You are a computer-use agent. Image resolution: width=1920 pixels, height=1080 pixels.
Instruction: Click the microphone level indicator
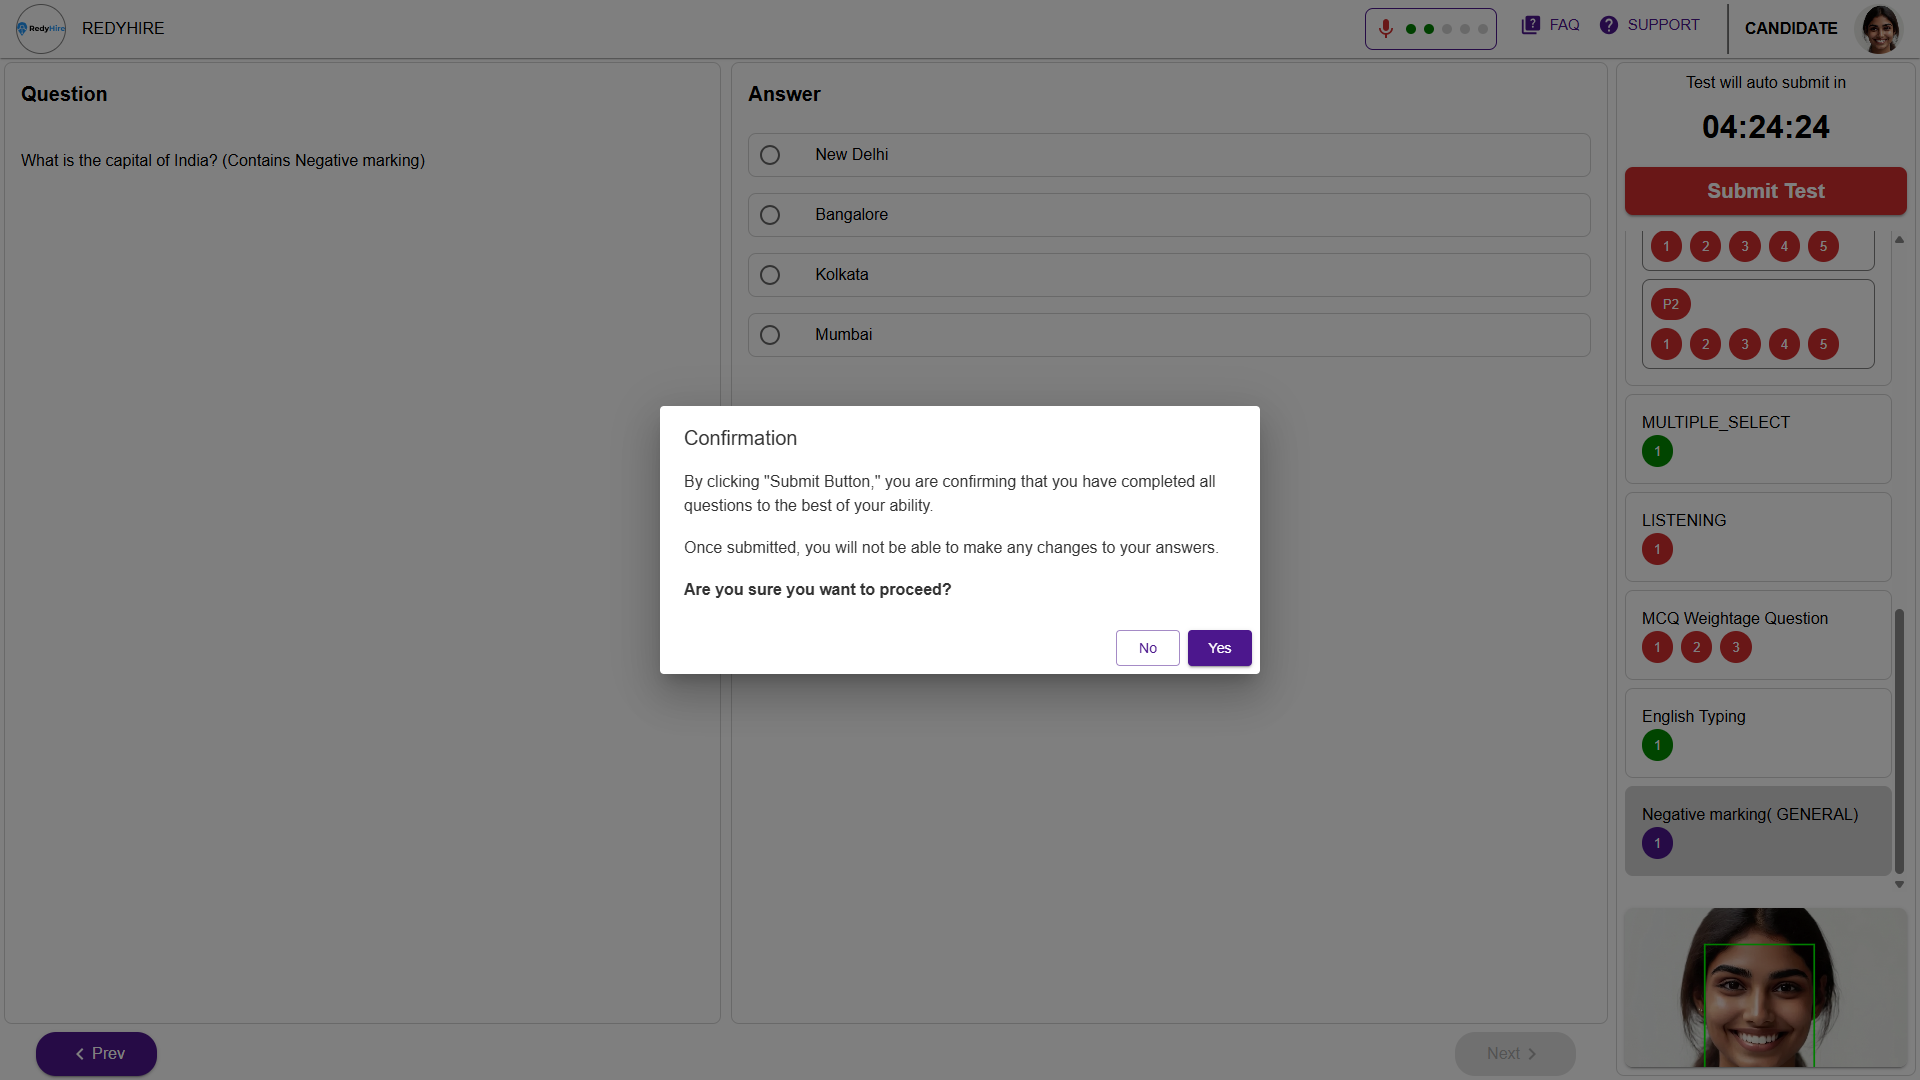point(1430,29)
